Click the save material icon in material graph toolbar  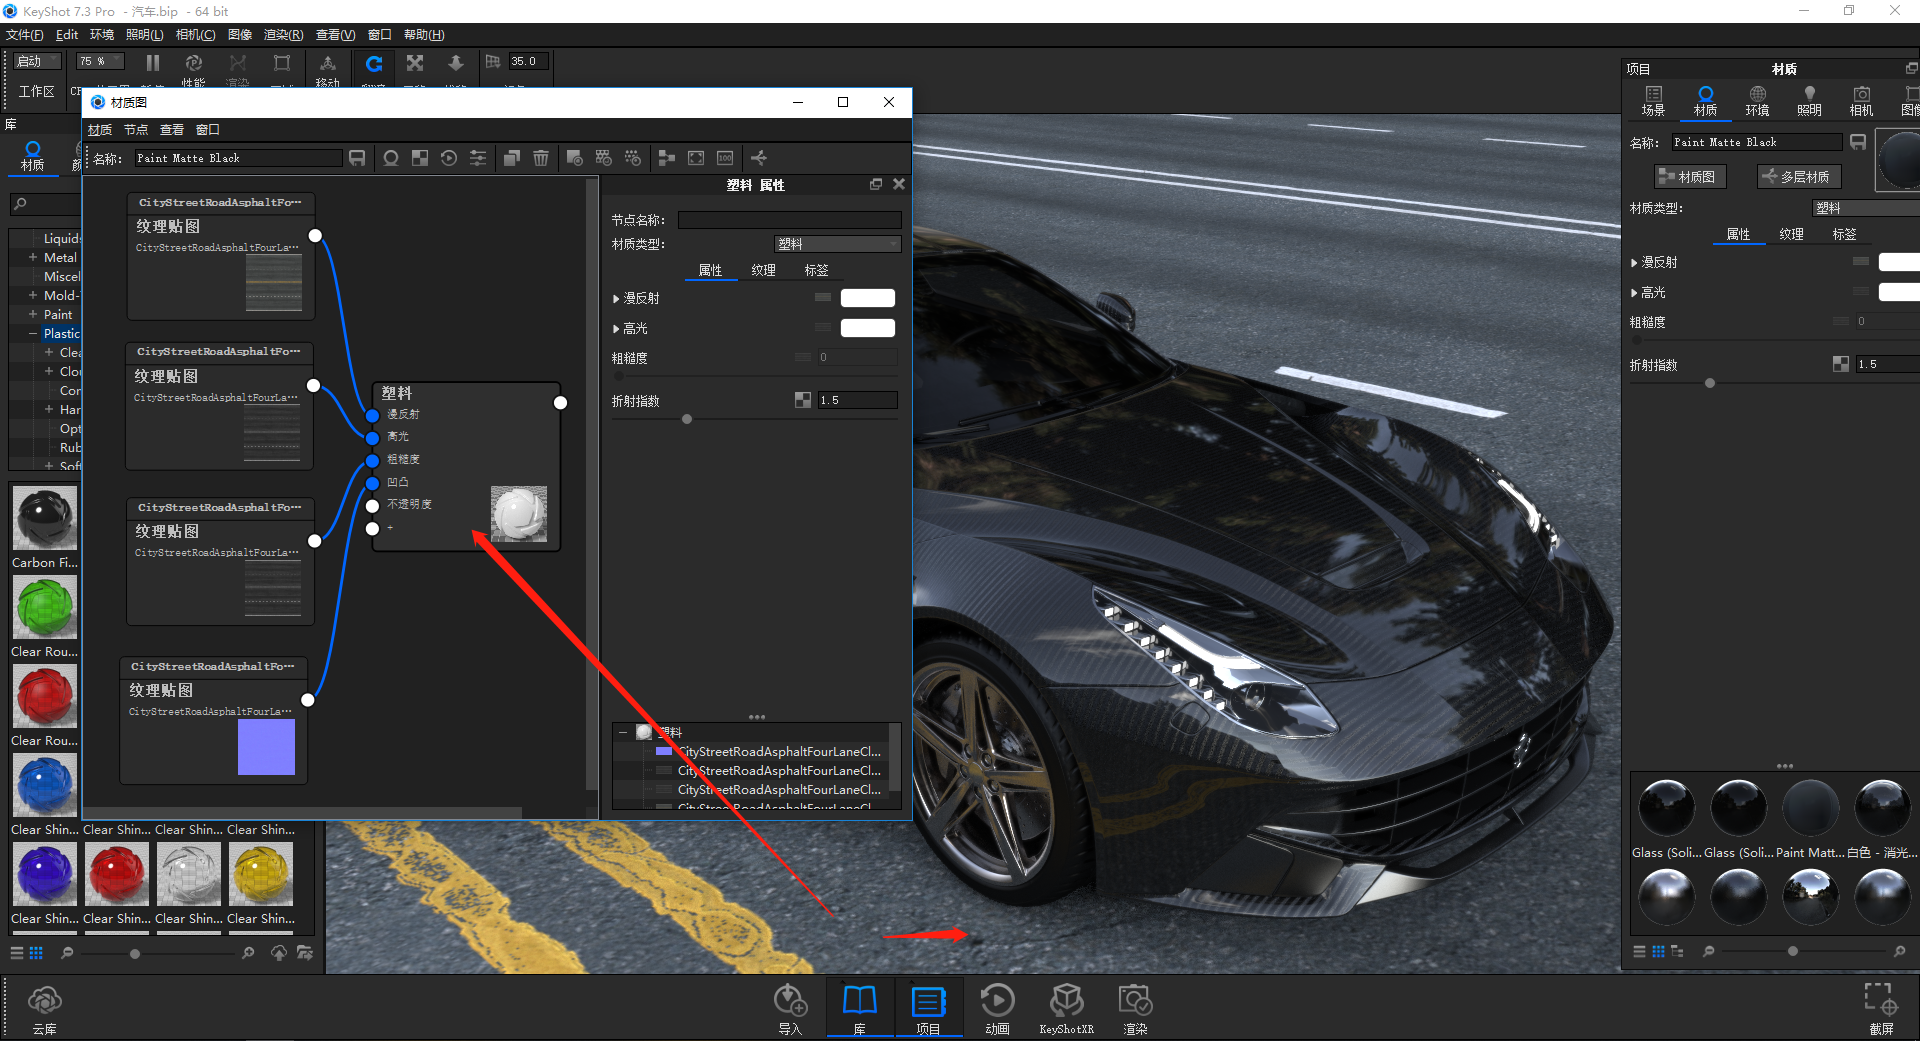[x=357, y=157]
